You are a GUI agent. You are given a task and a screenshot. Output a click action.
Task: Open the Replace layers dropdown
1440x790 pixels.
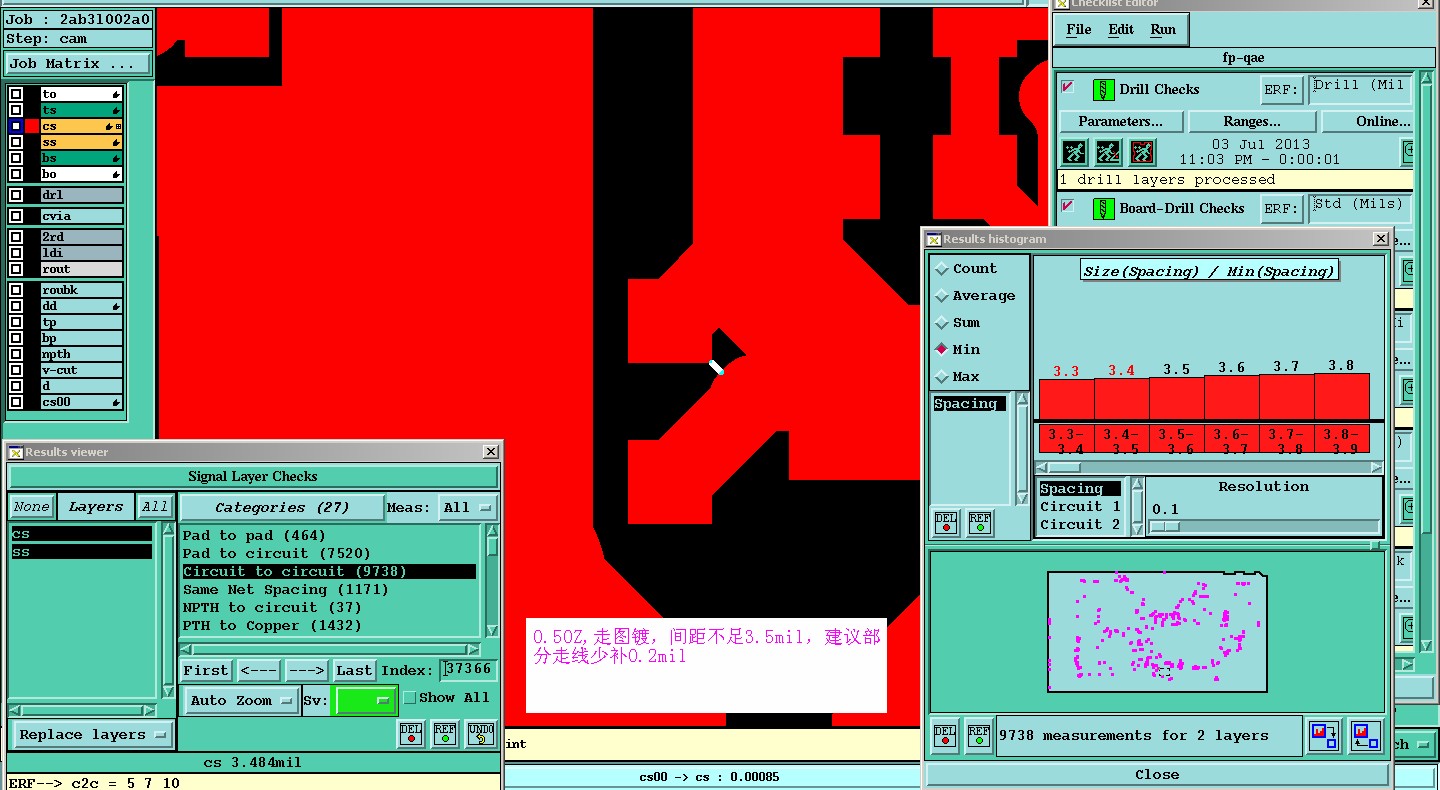91,734
